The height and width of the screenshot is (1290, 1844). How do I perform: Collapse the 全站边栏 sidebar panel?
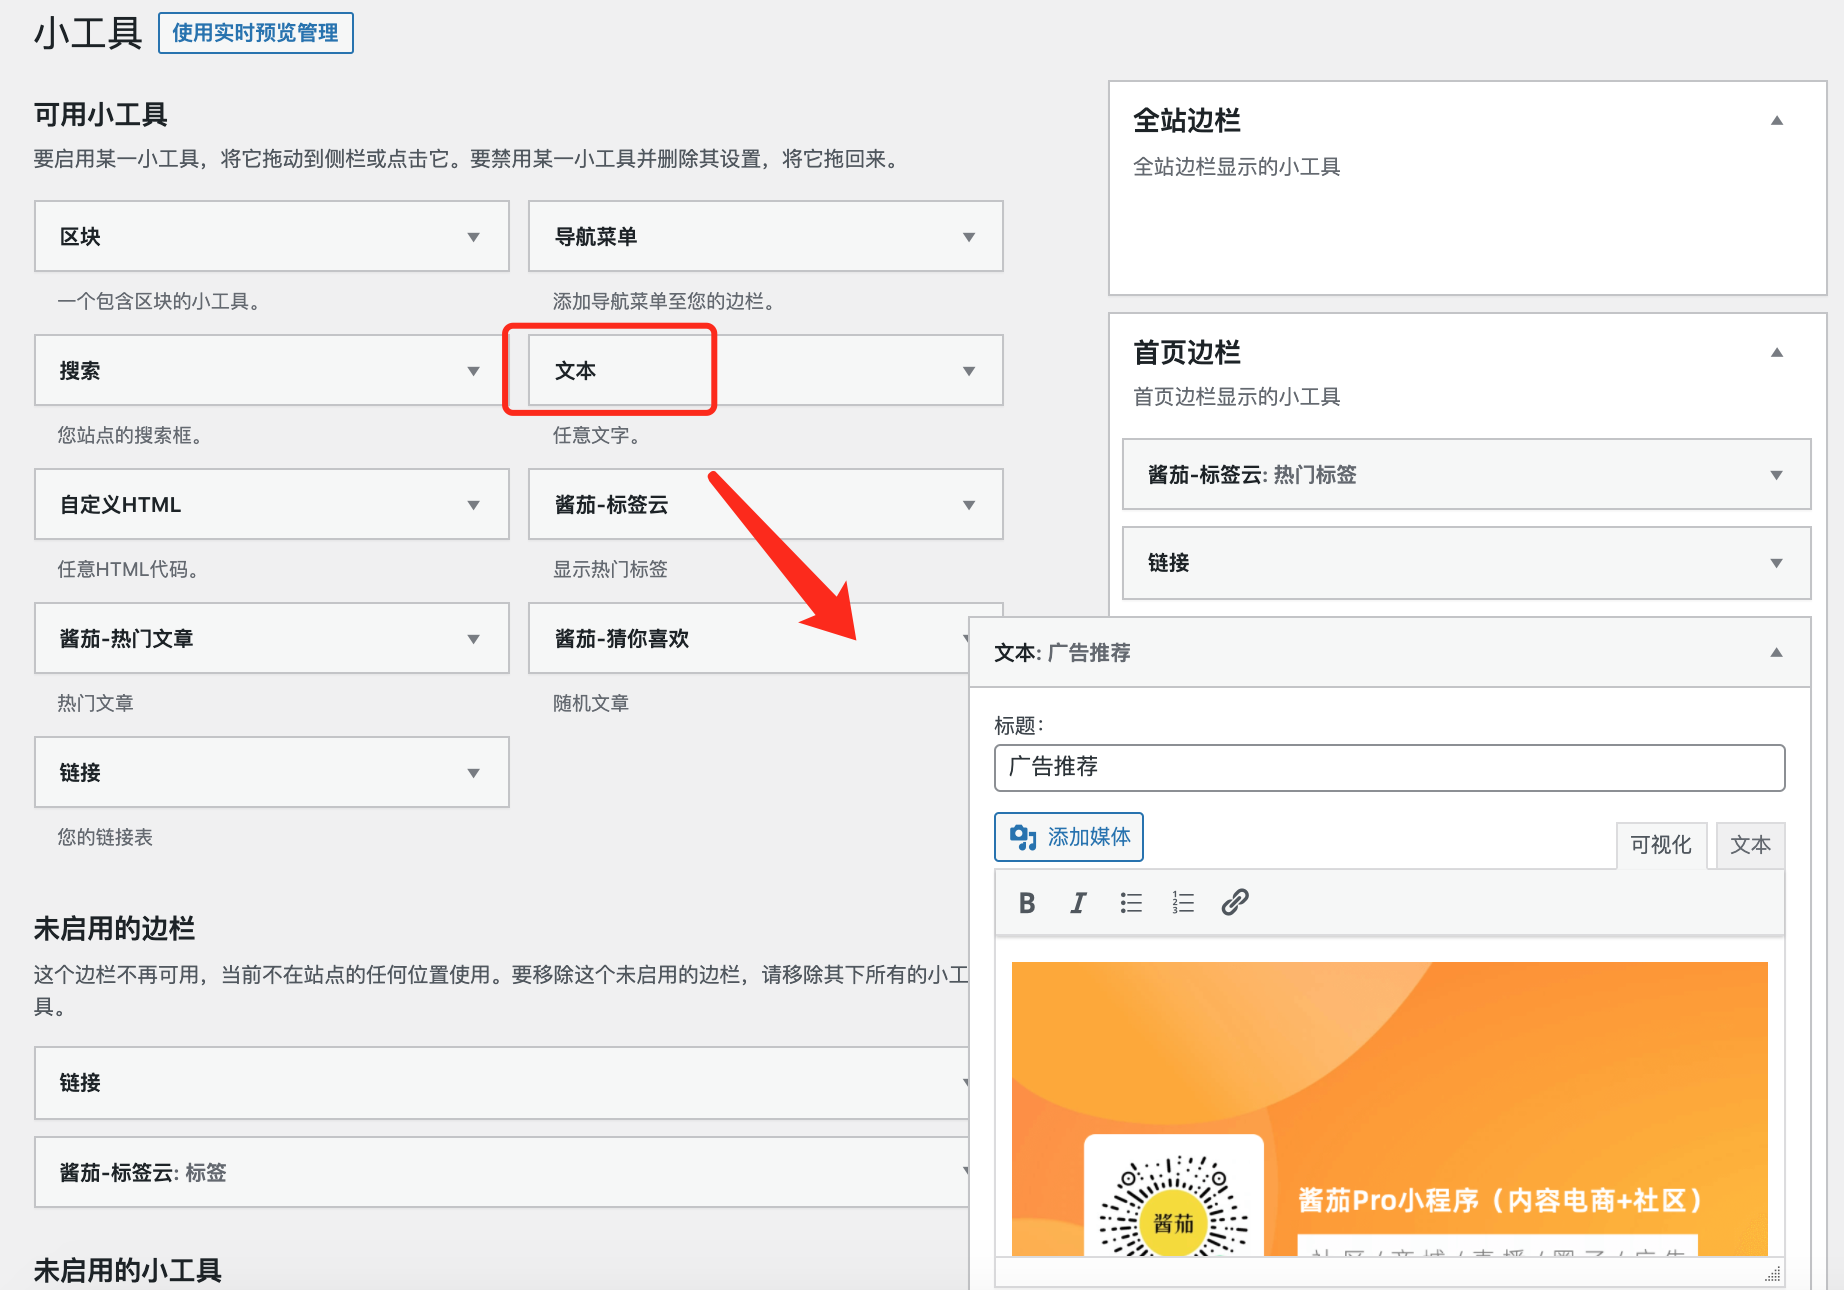[x=1777, y=120]
